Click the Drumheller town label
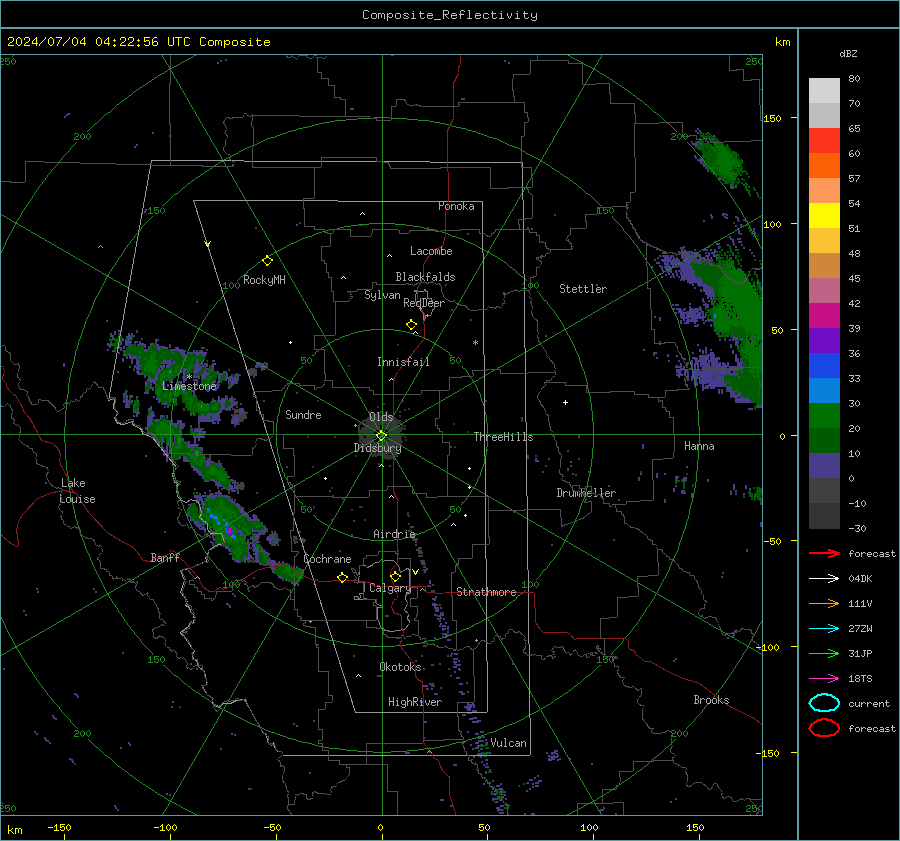Screen dimensions: 900x841 [586, 493]
